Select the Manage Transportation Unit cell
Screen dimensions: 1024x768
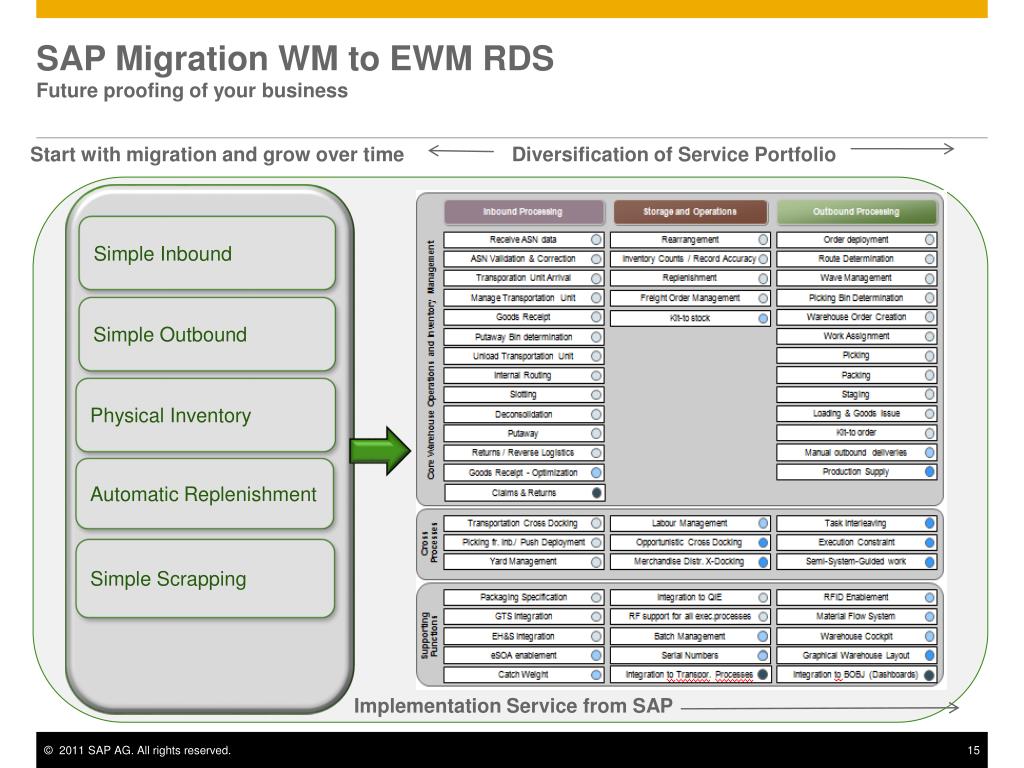tap(524, 298)
